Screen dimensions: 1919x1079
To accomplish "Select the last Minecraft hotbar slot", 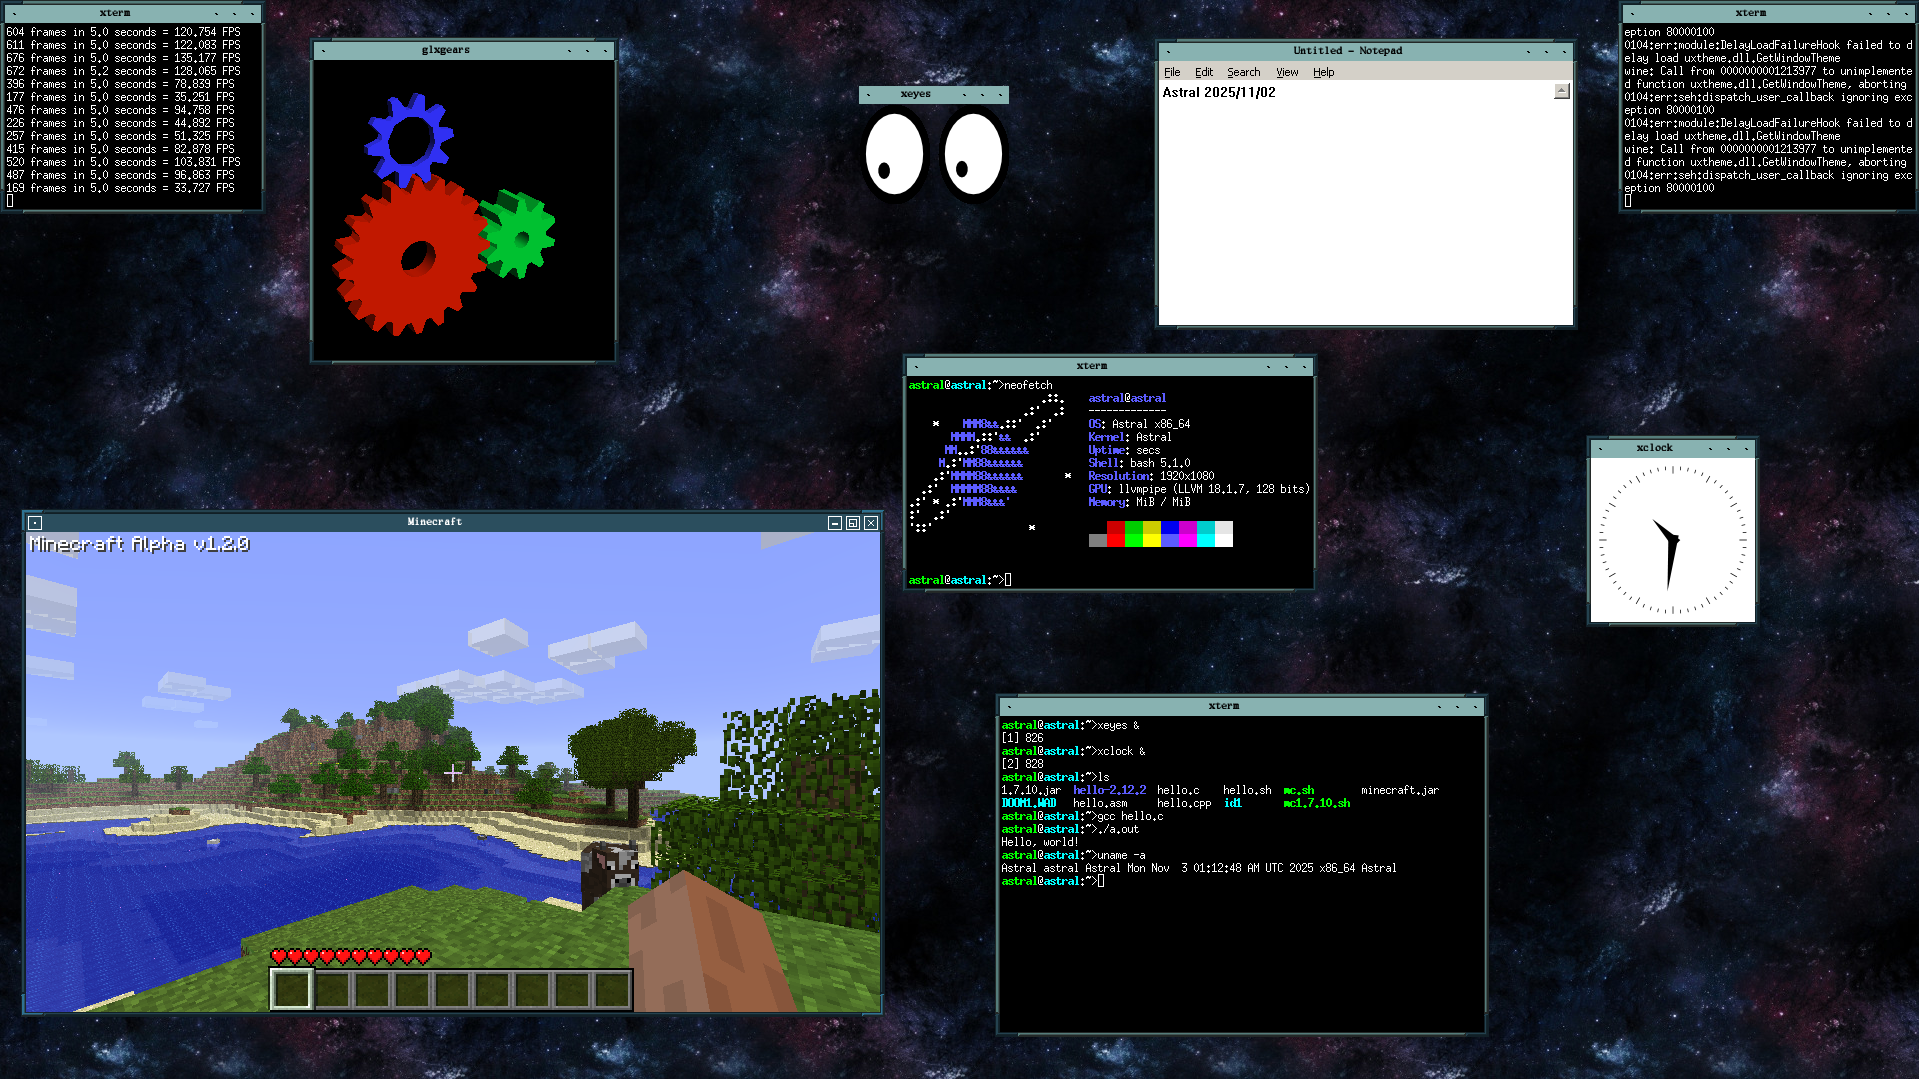I will tap(611, 990).
